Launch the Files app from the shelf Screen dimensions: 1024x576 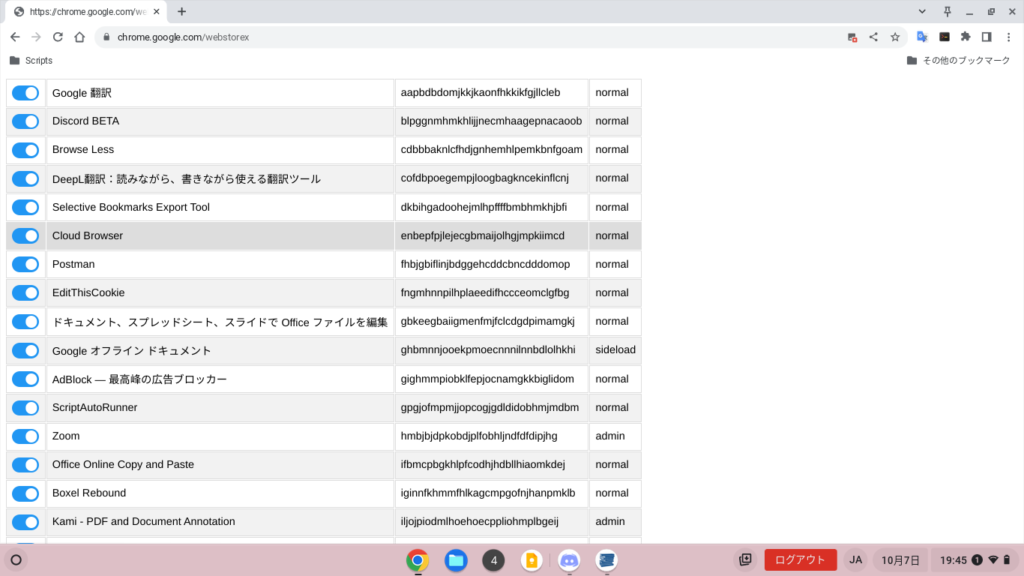click(x=455, y=560)
